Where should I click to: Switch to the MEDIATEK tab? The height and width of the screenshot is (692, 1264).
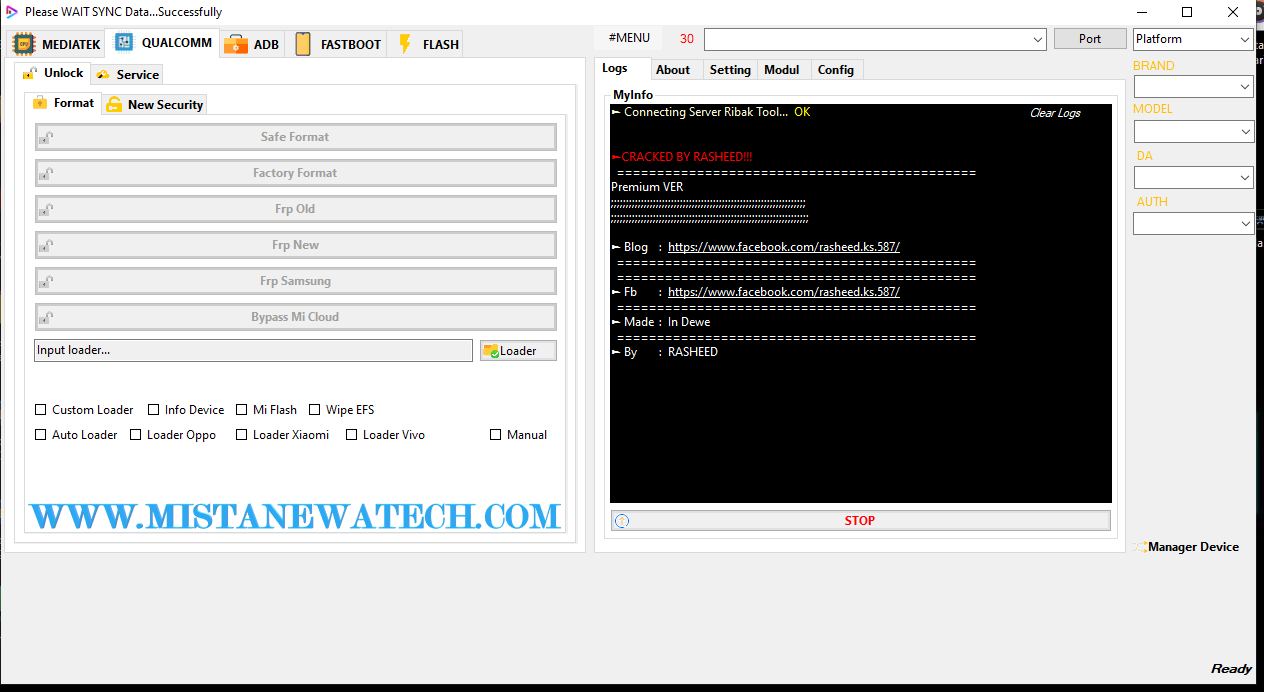[x=56, y=44]
